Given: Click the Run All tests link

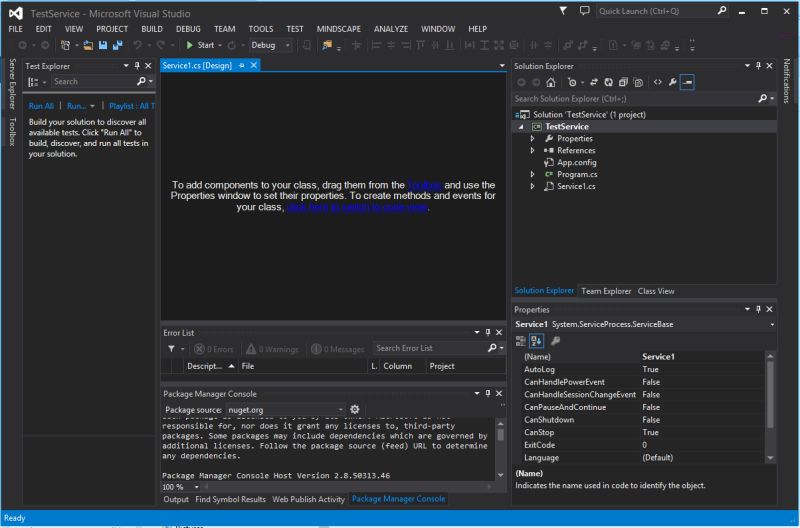Looking at the screenshot, I should pyautogui.click(x=41, y=105).
